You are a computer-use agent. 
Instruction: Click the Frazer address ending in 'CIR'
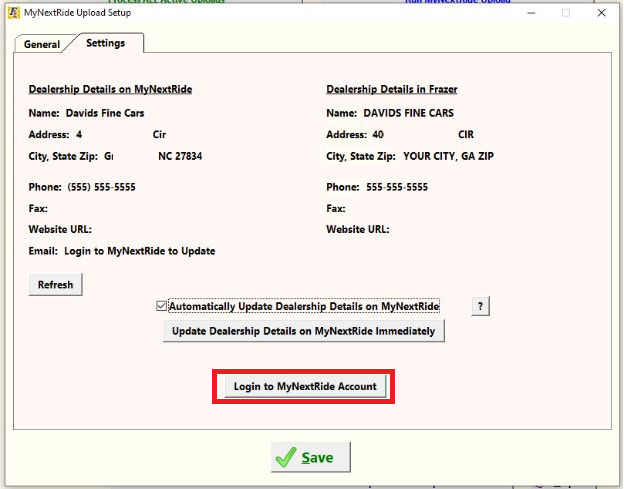pos(423,134)
